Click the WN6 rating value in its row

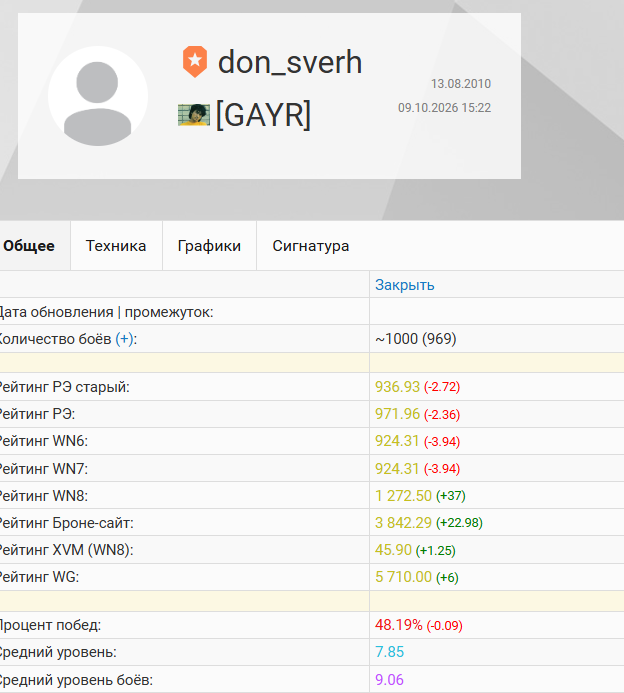tap(397, 441)
